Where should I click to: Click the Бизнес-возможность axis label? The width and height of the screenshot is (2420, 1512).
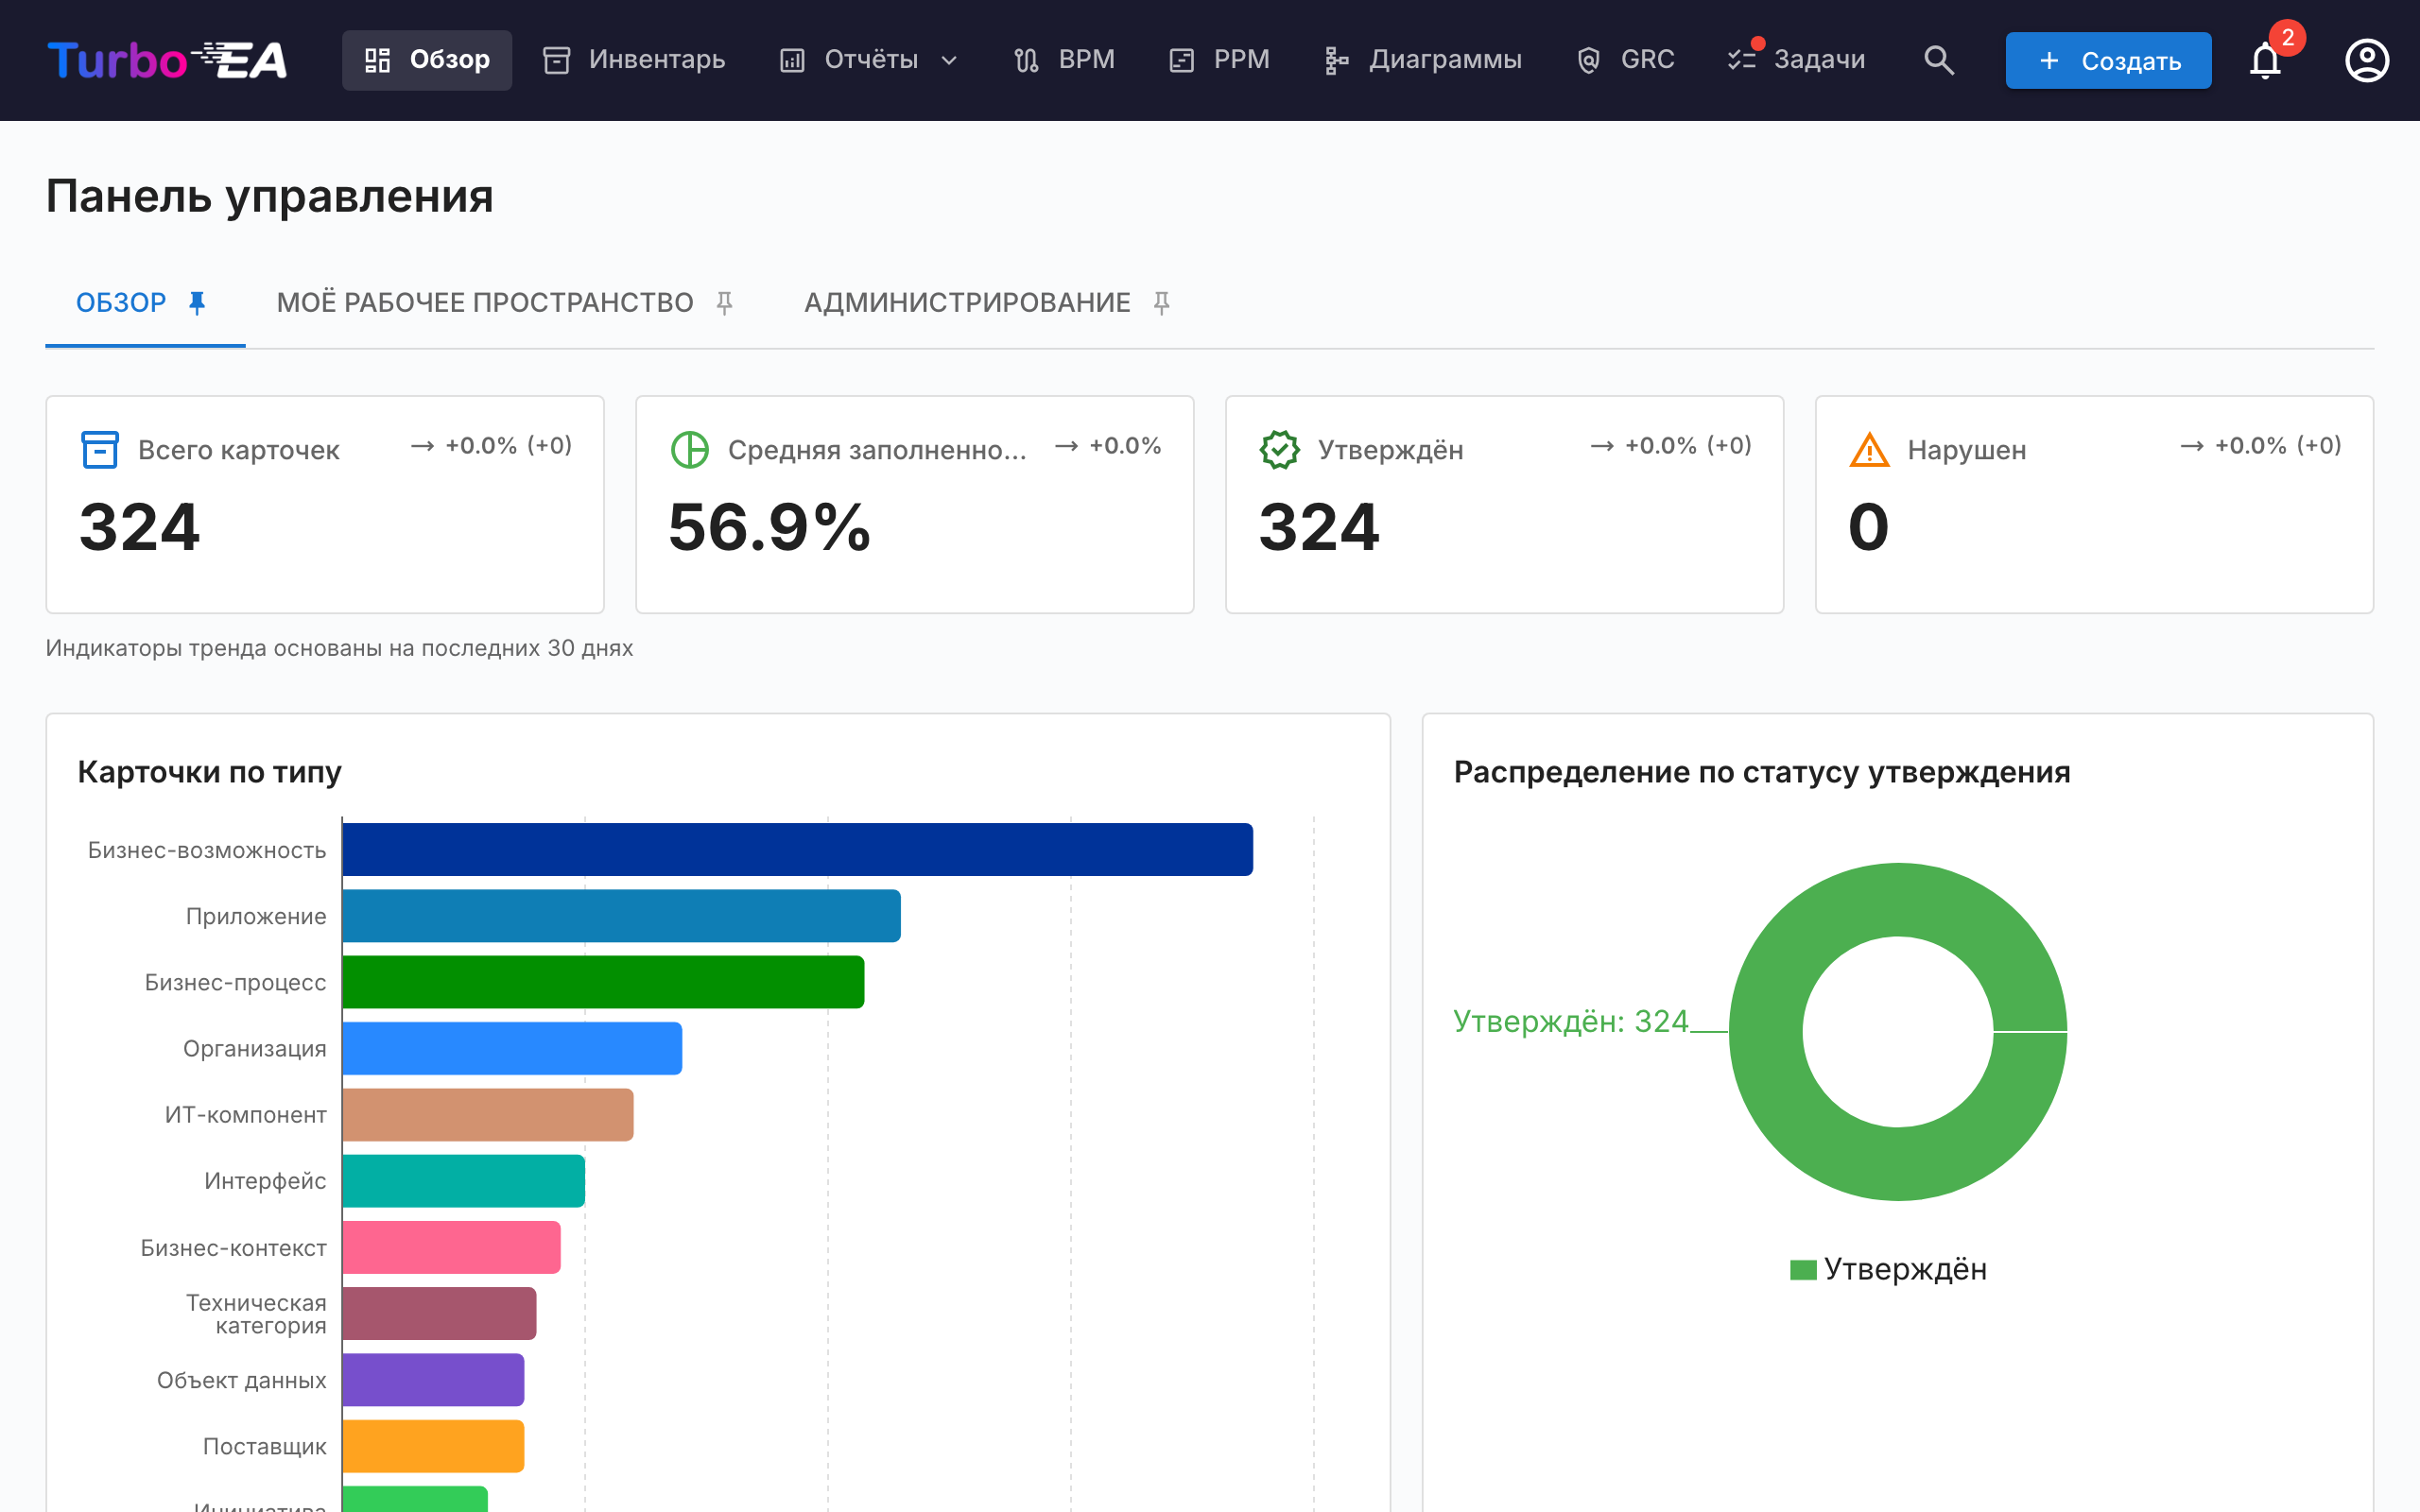click(207, 850)
